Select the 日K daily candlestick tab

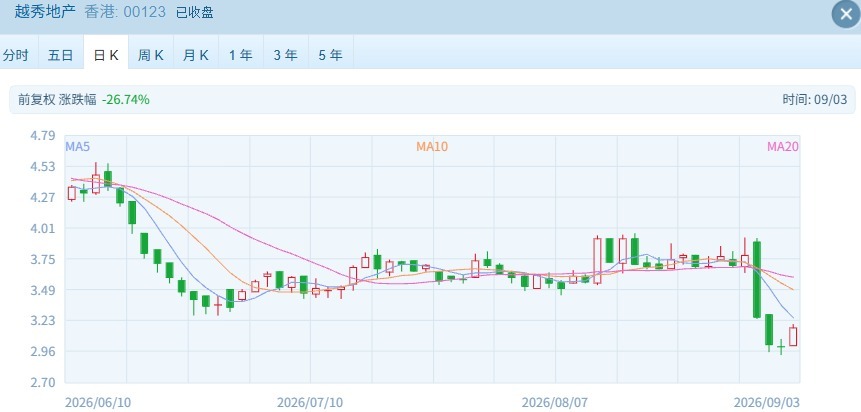pyautogui.click(x=106, y=54)
